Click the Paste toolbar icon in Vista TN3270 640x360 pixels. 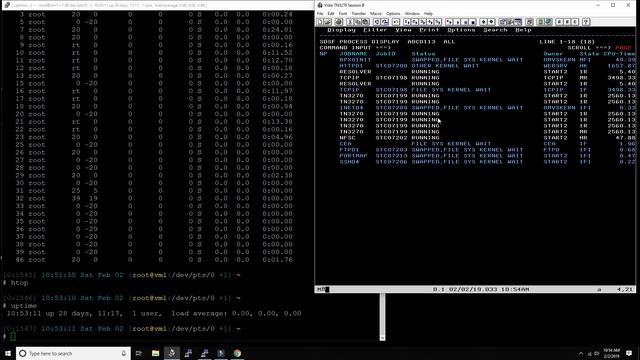pos(366,22)
